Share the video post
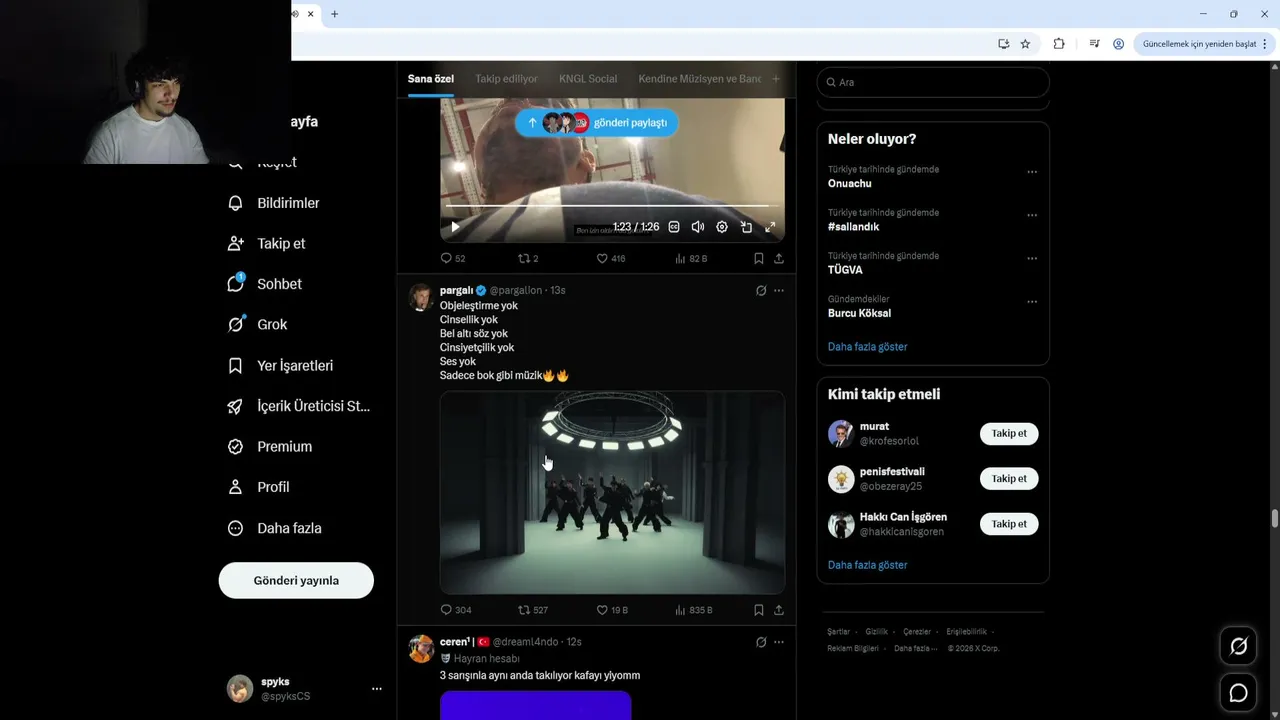 pos(778,258)
